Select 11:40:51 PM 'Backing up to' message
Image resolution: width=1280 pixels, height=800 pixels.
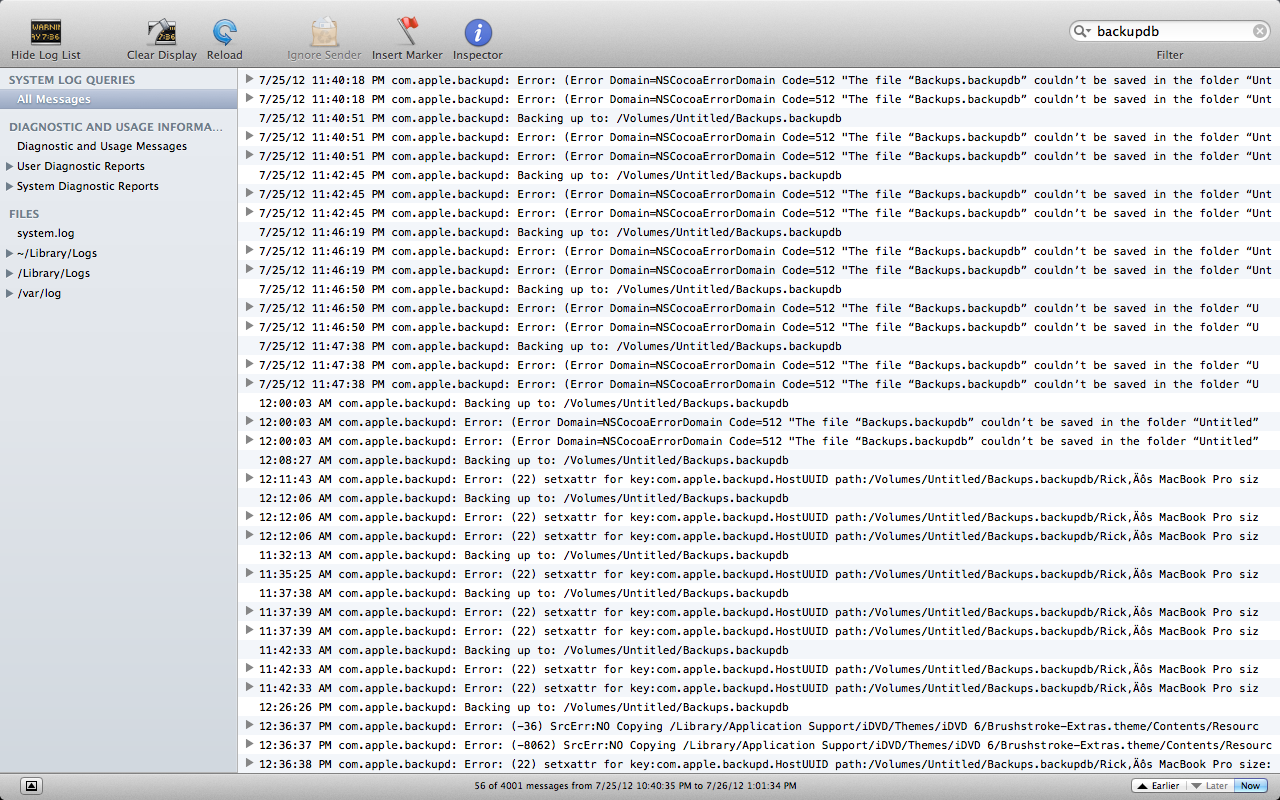[x=759, y=118]
